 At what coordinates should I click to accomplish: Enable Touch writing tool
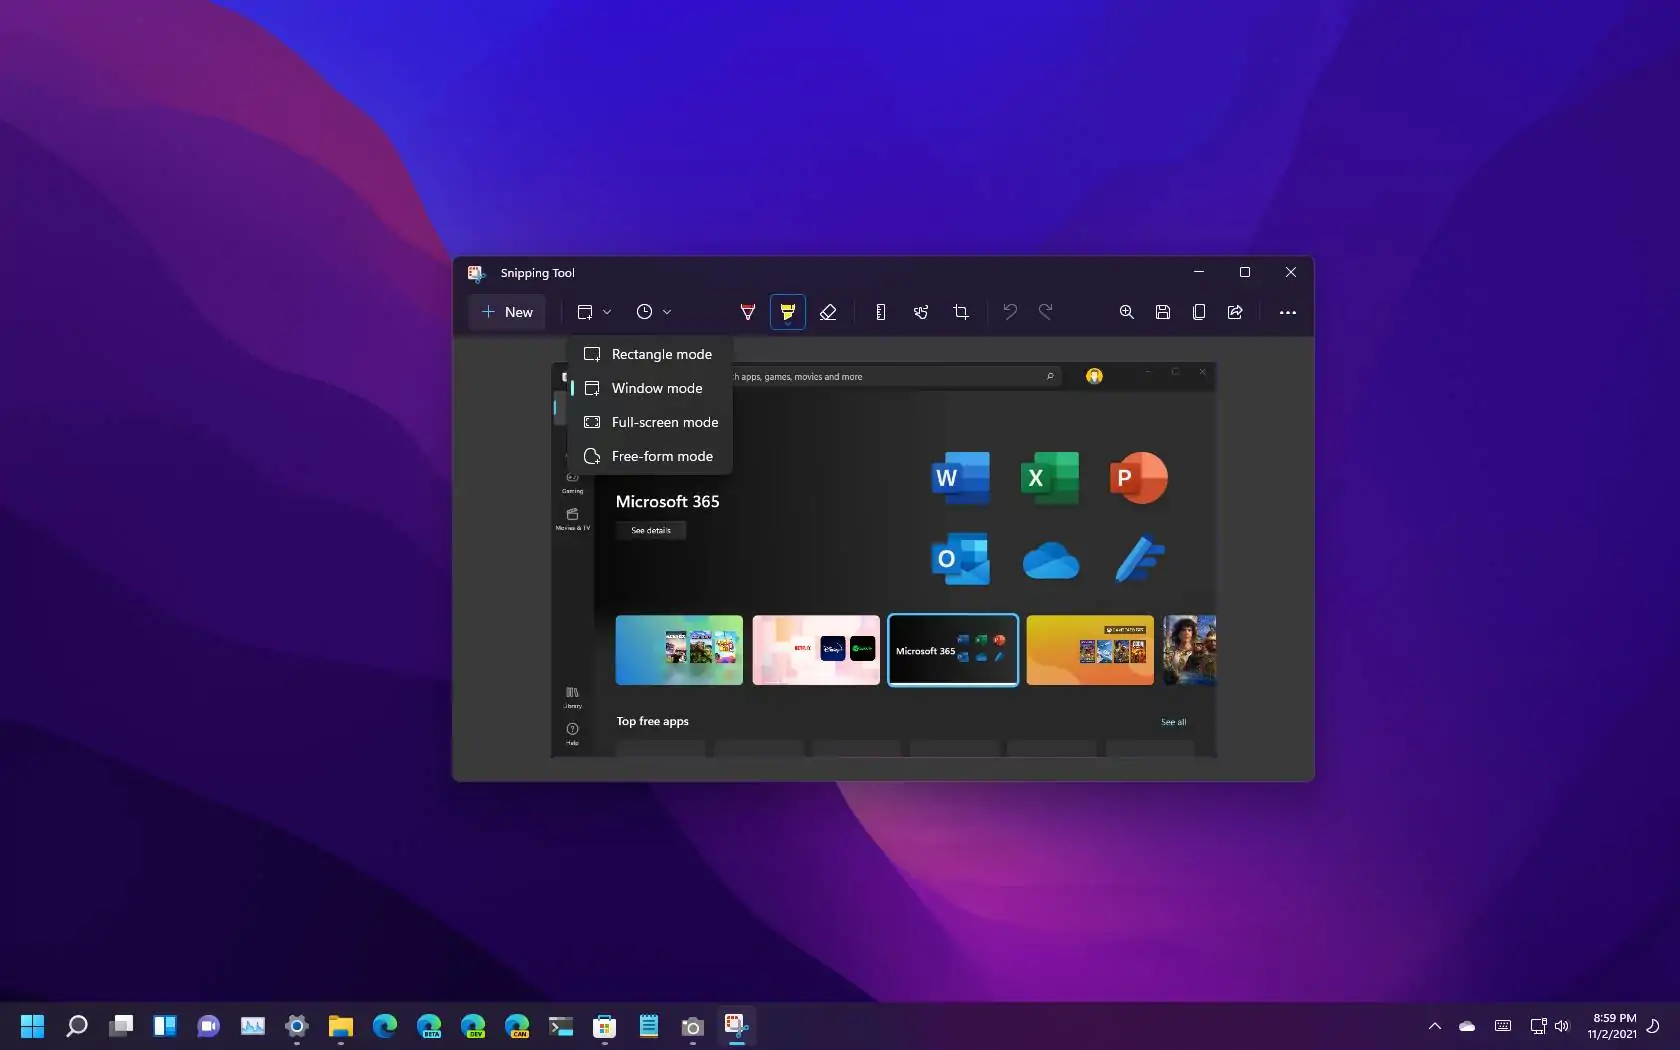(921, 312)
